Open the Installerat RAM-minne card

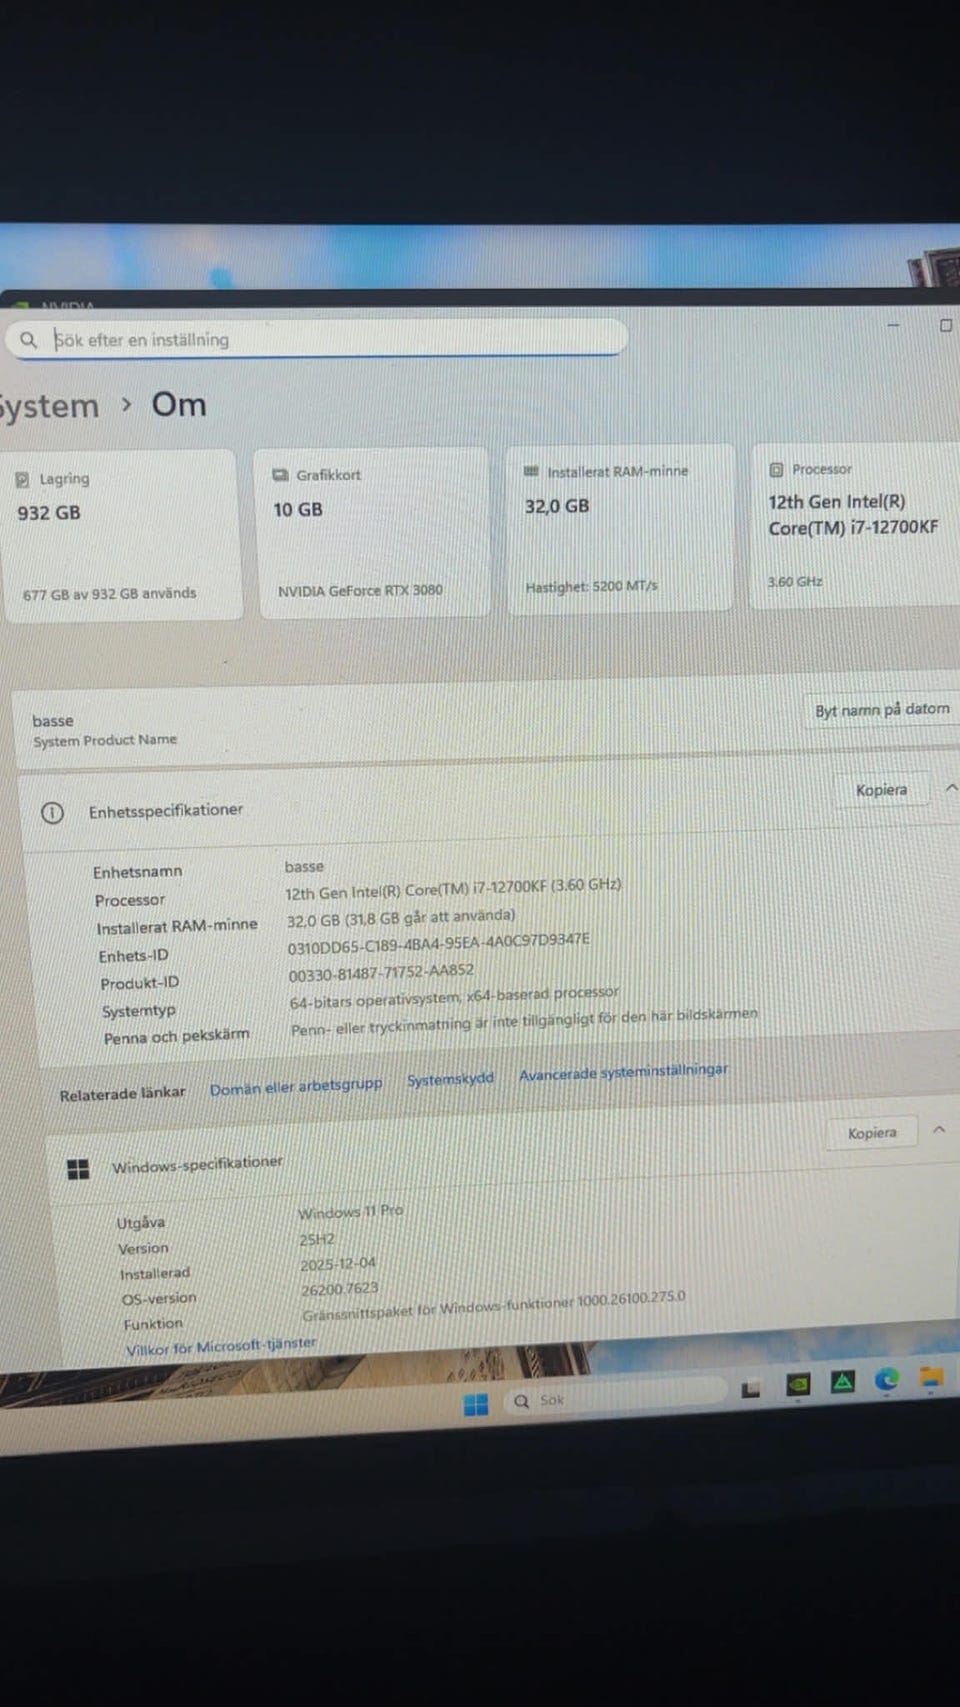click(620, 528)
